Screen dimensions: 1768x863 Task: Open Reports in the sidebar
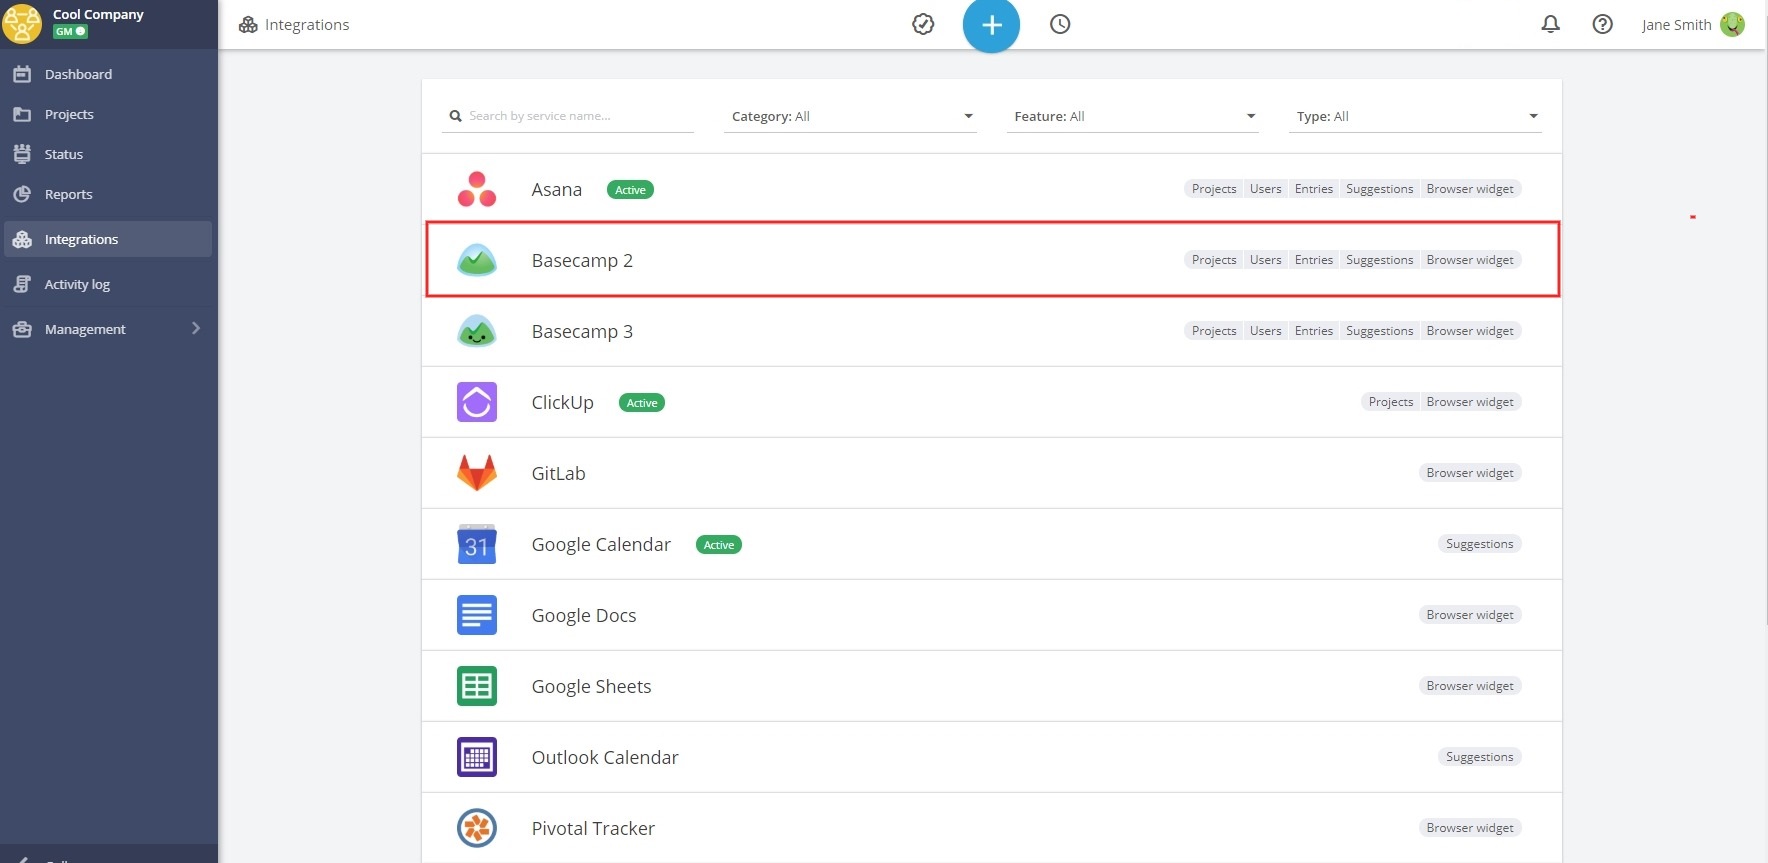click(x=108, y=194)
